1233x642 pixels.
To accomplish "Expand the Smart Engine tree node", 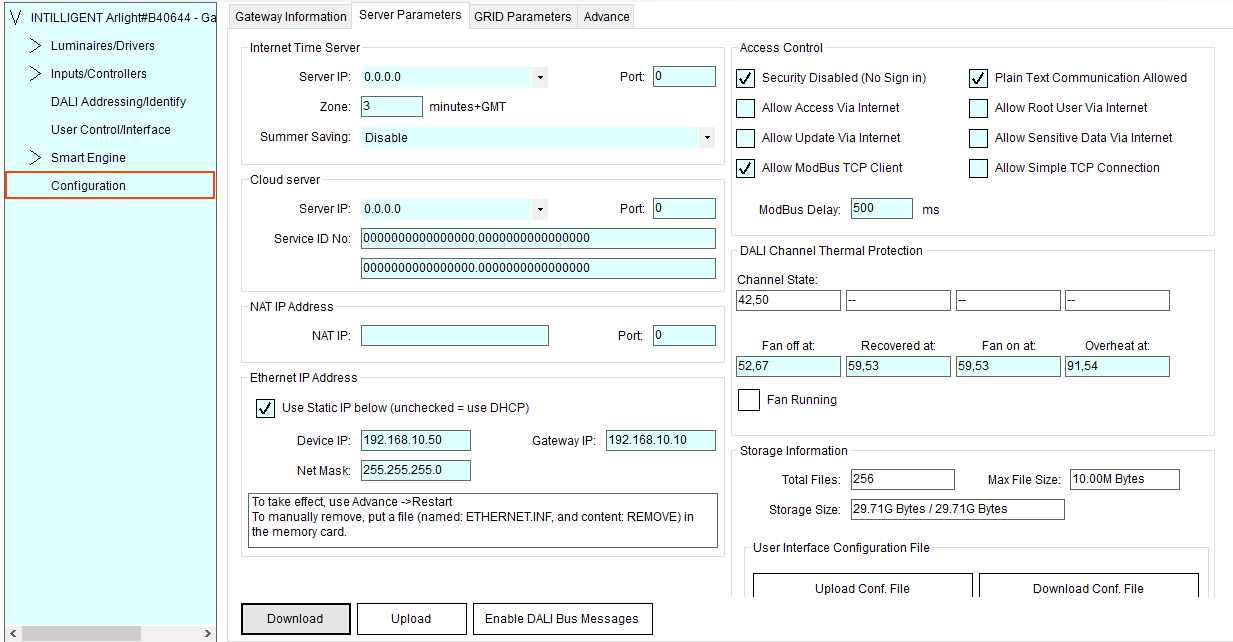I will coord(35,158).
